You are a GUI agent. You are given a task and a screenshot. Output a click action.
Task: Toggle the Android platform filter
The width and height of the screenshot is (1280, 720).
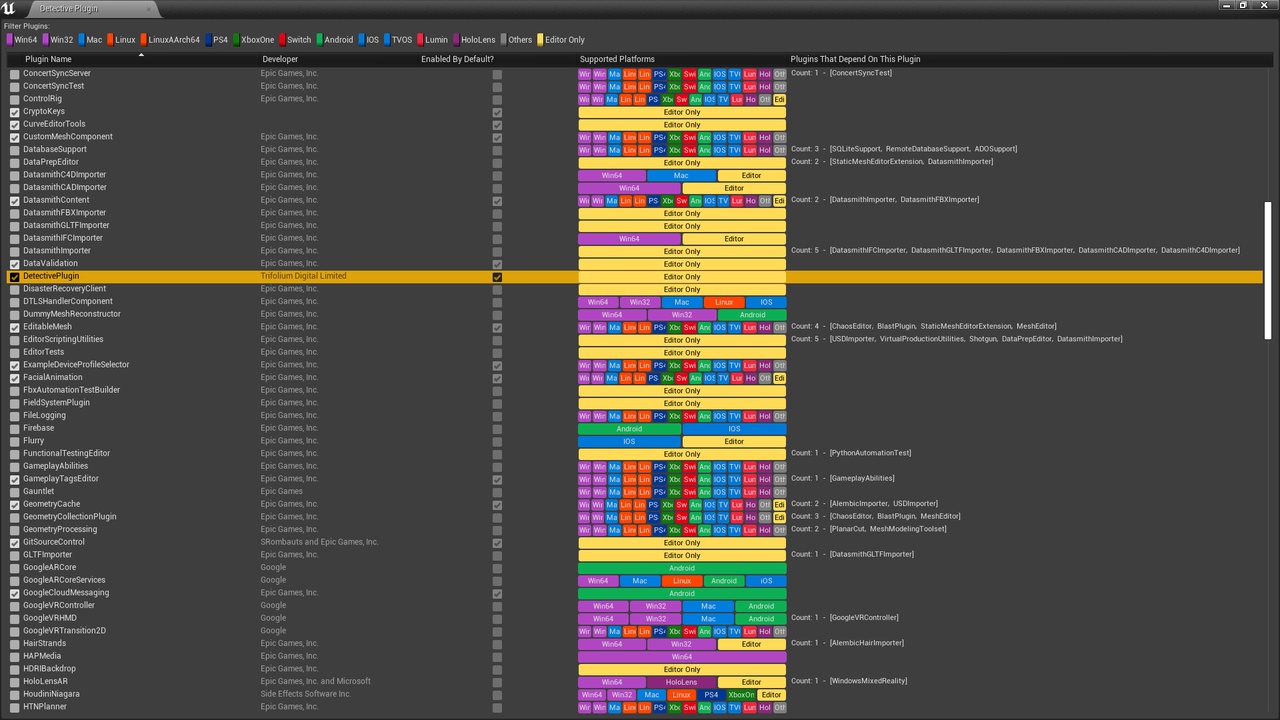click(x=333, y=40)
